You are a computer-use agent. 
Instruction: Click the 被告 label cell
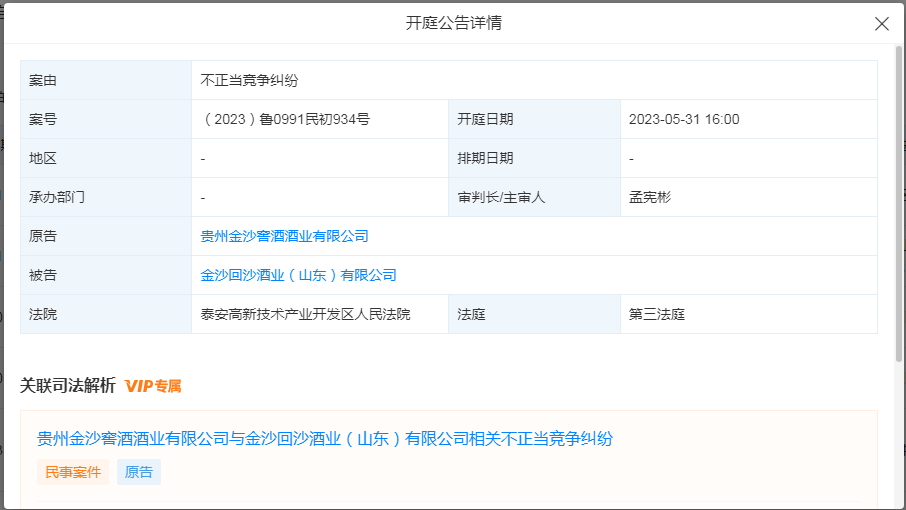[106, 275]
